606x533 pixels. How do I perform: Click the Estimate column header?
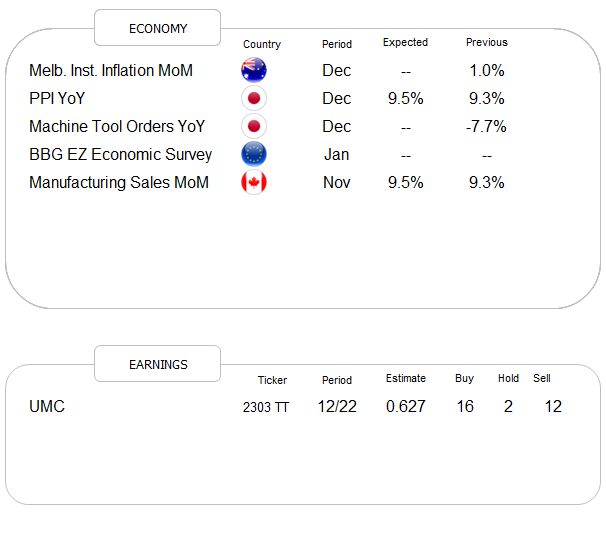point(406,378)
